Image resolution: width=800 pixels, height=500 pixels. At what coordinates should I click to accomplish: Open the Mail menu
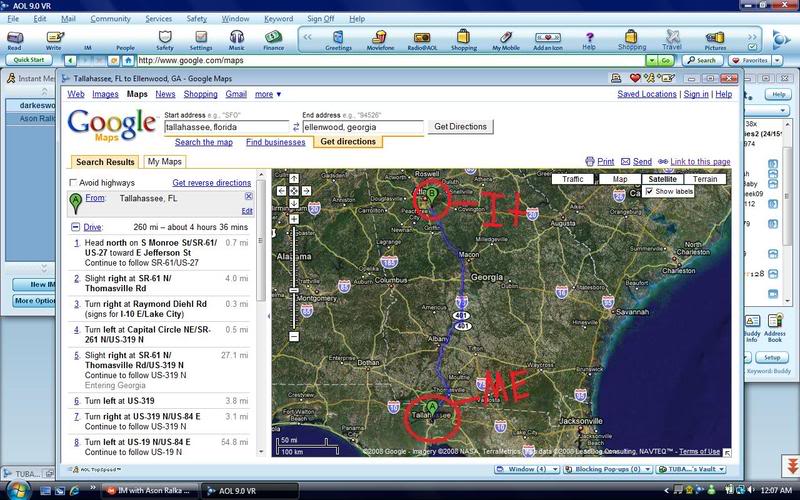point(68,18)
